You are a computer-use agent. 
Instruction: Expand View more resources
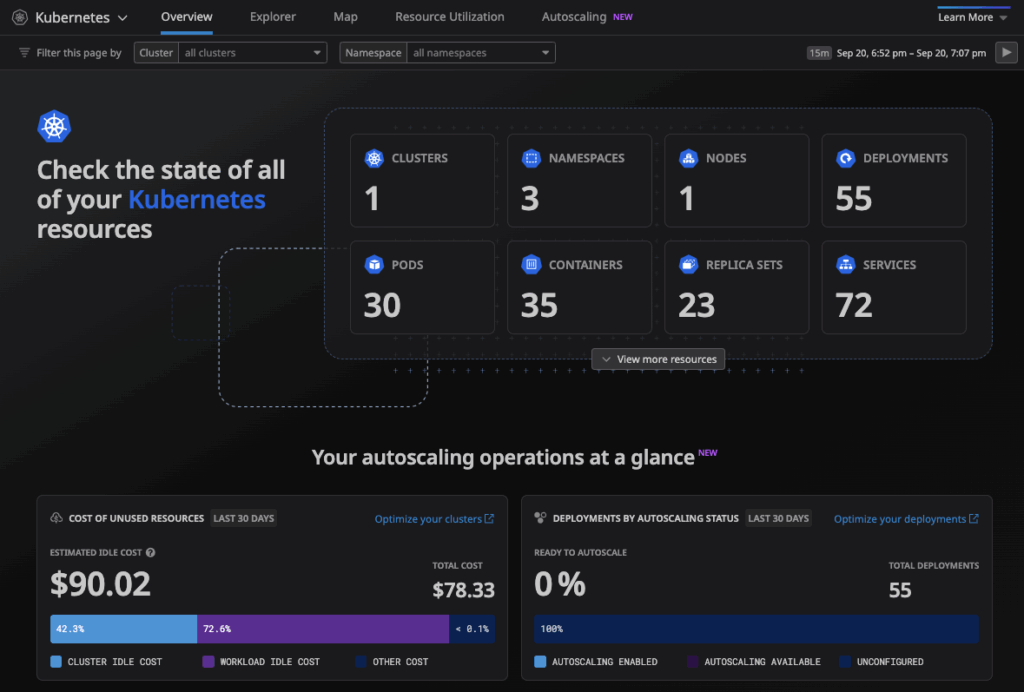(658, 359)
